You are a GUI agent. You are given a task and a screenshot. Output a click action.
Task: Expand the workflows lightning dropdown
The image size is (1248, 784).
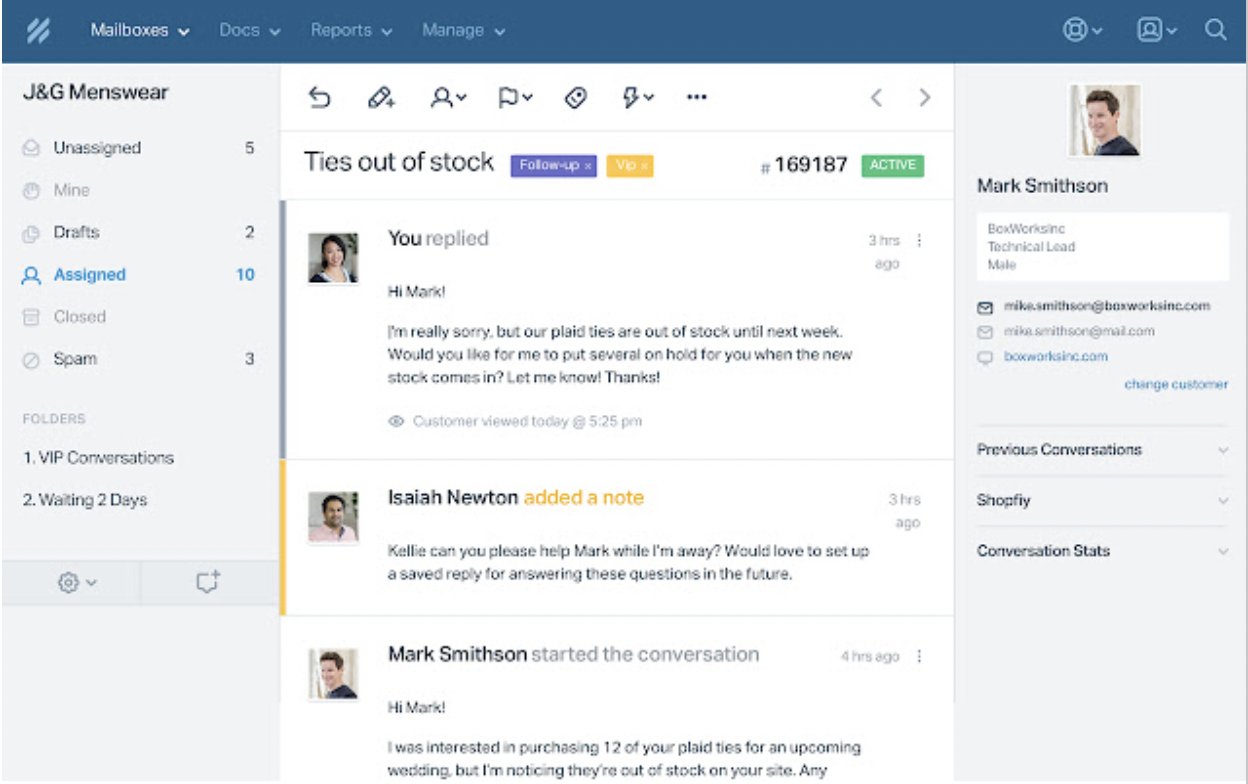(x=638, y=96)
